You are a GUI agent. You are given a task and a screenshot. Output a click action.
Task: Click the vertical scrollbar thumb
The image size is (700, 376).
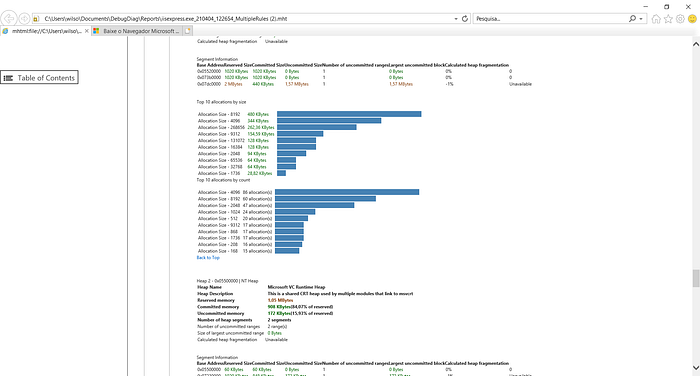(696, 278)
